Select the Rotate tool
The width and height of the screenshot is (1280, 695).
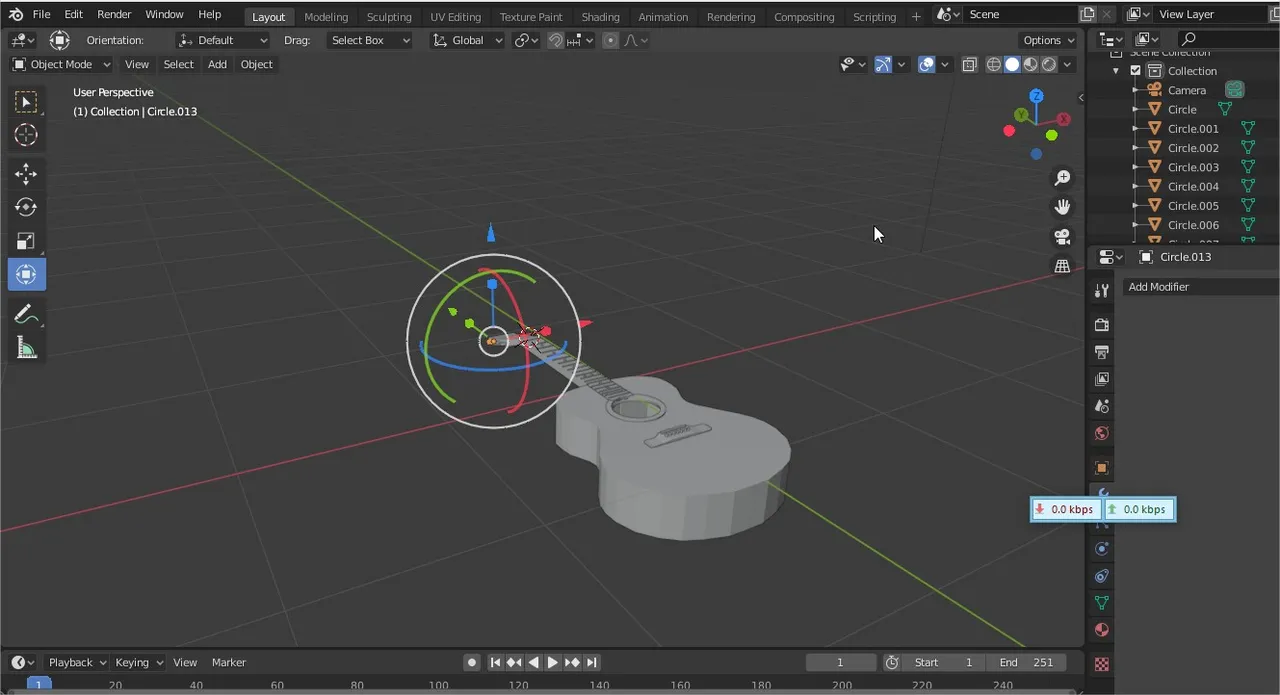click(26, 207)
